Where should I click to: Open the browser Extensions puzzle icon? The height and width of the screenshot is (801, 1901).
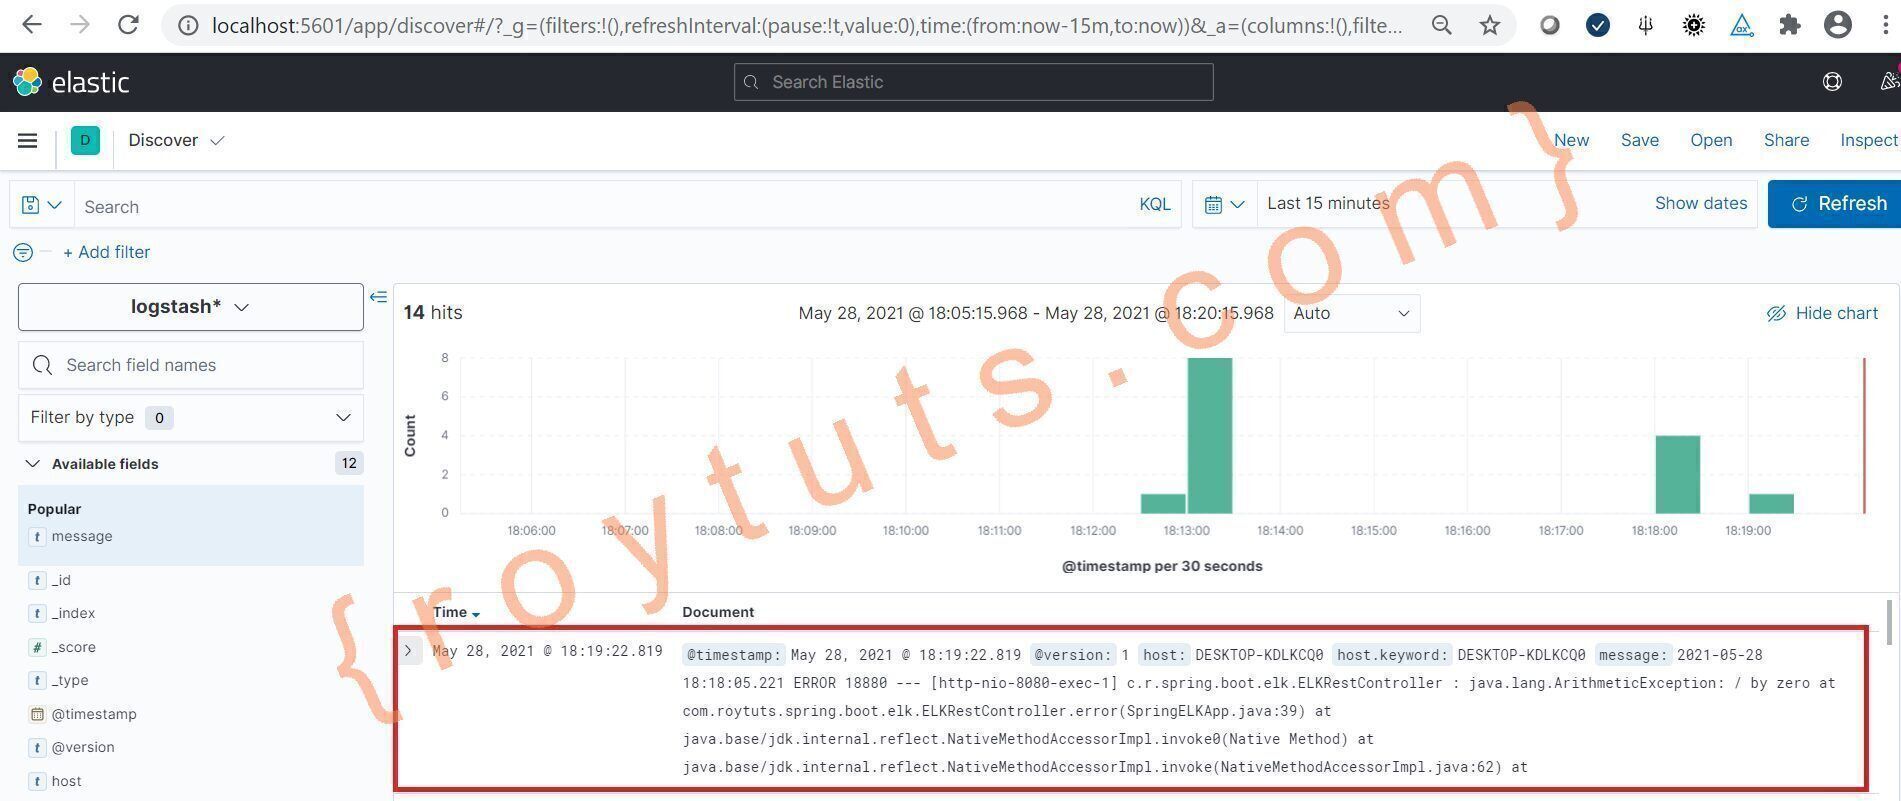[x=1790, y=25]
